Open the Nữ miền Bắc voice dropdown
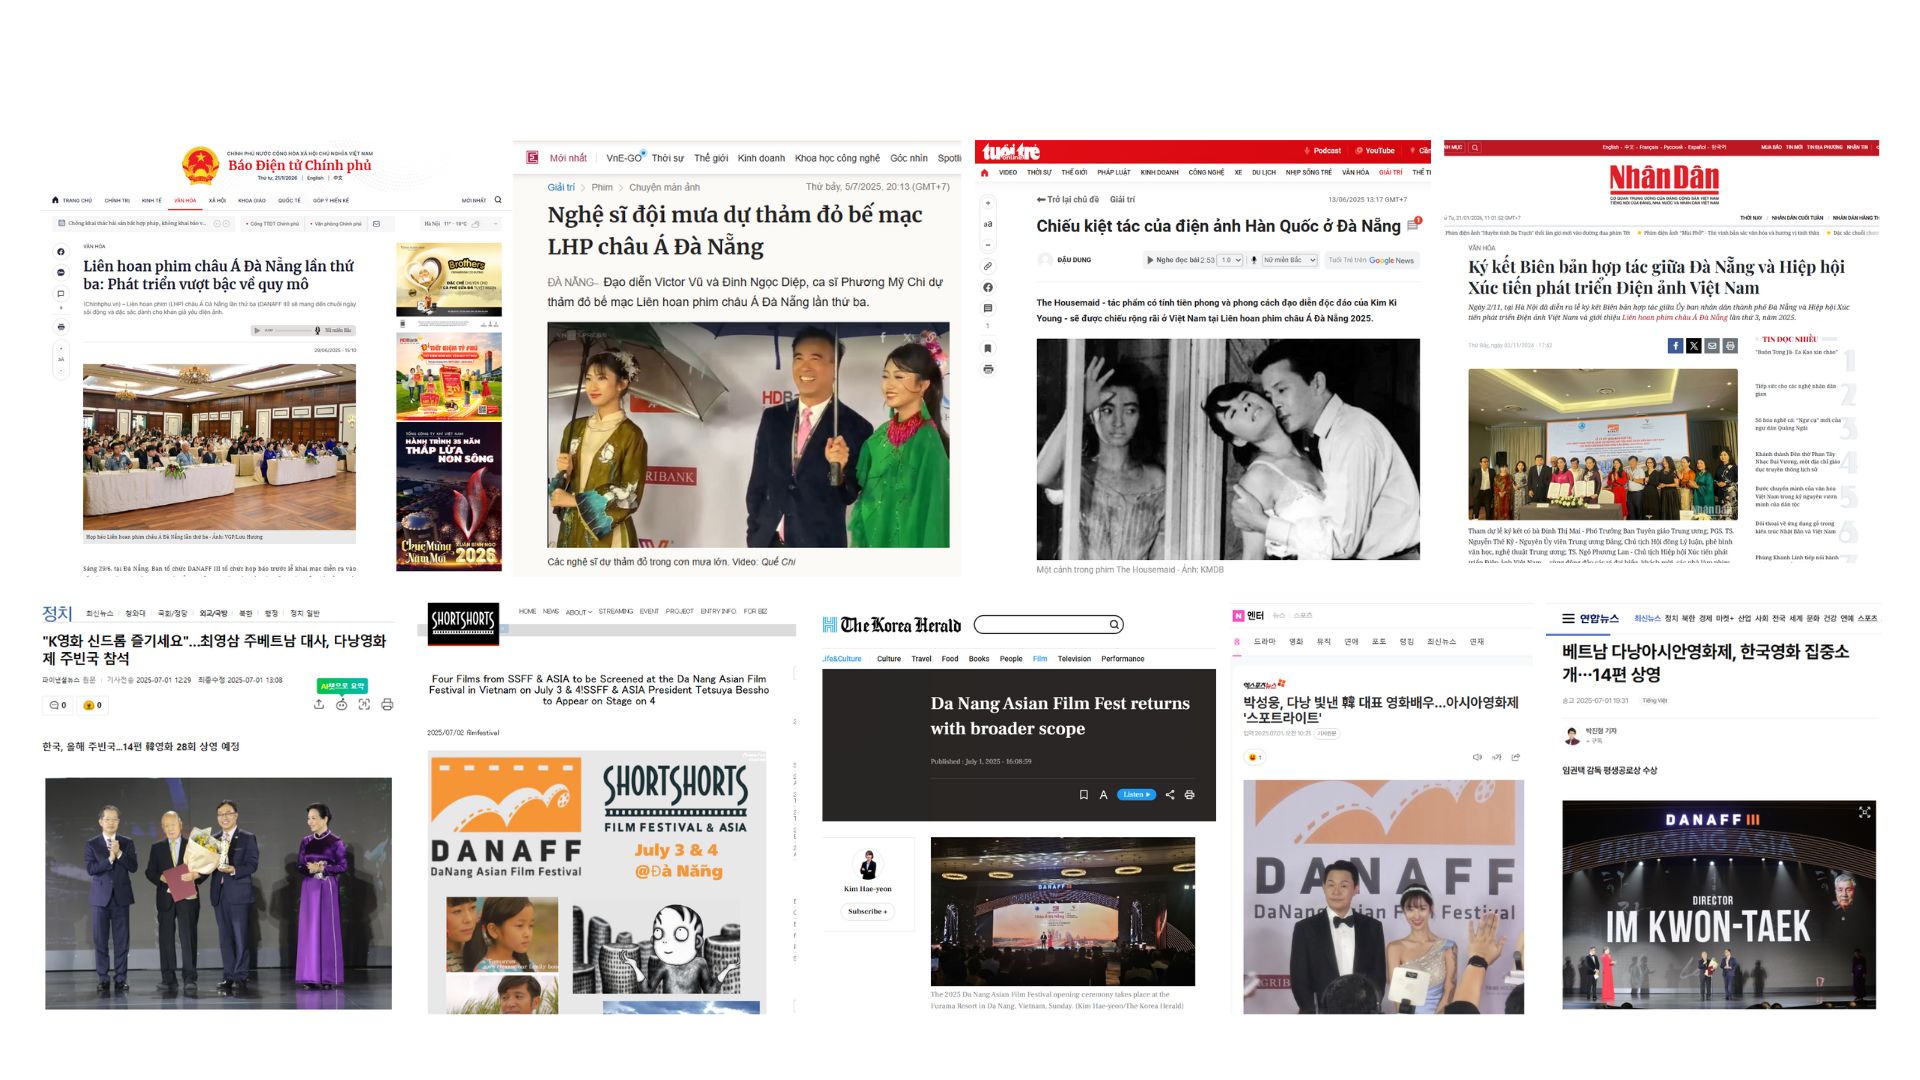 click(1288, 260)
